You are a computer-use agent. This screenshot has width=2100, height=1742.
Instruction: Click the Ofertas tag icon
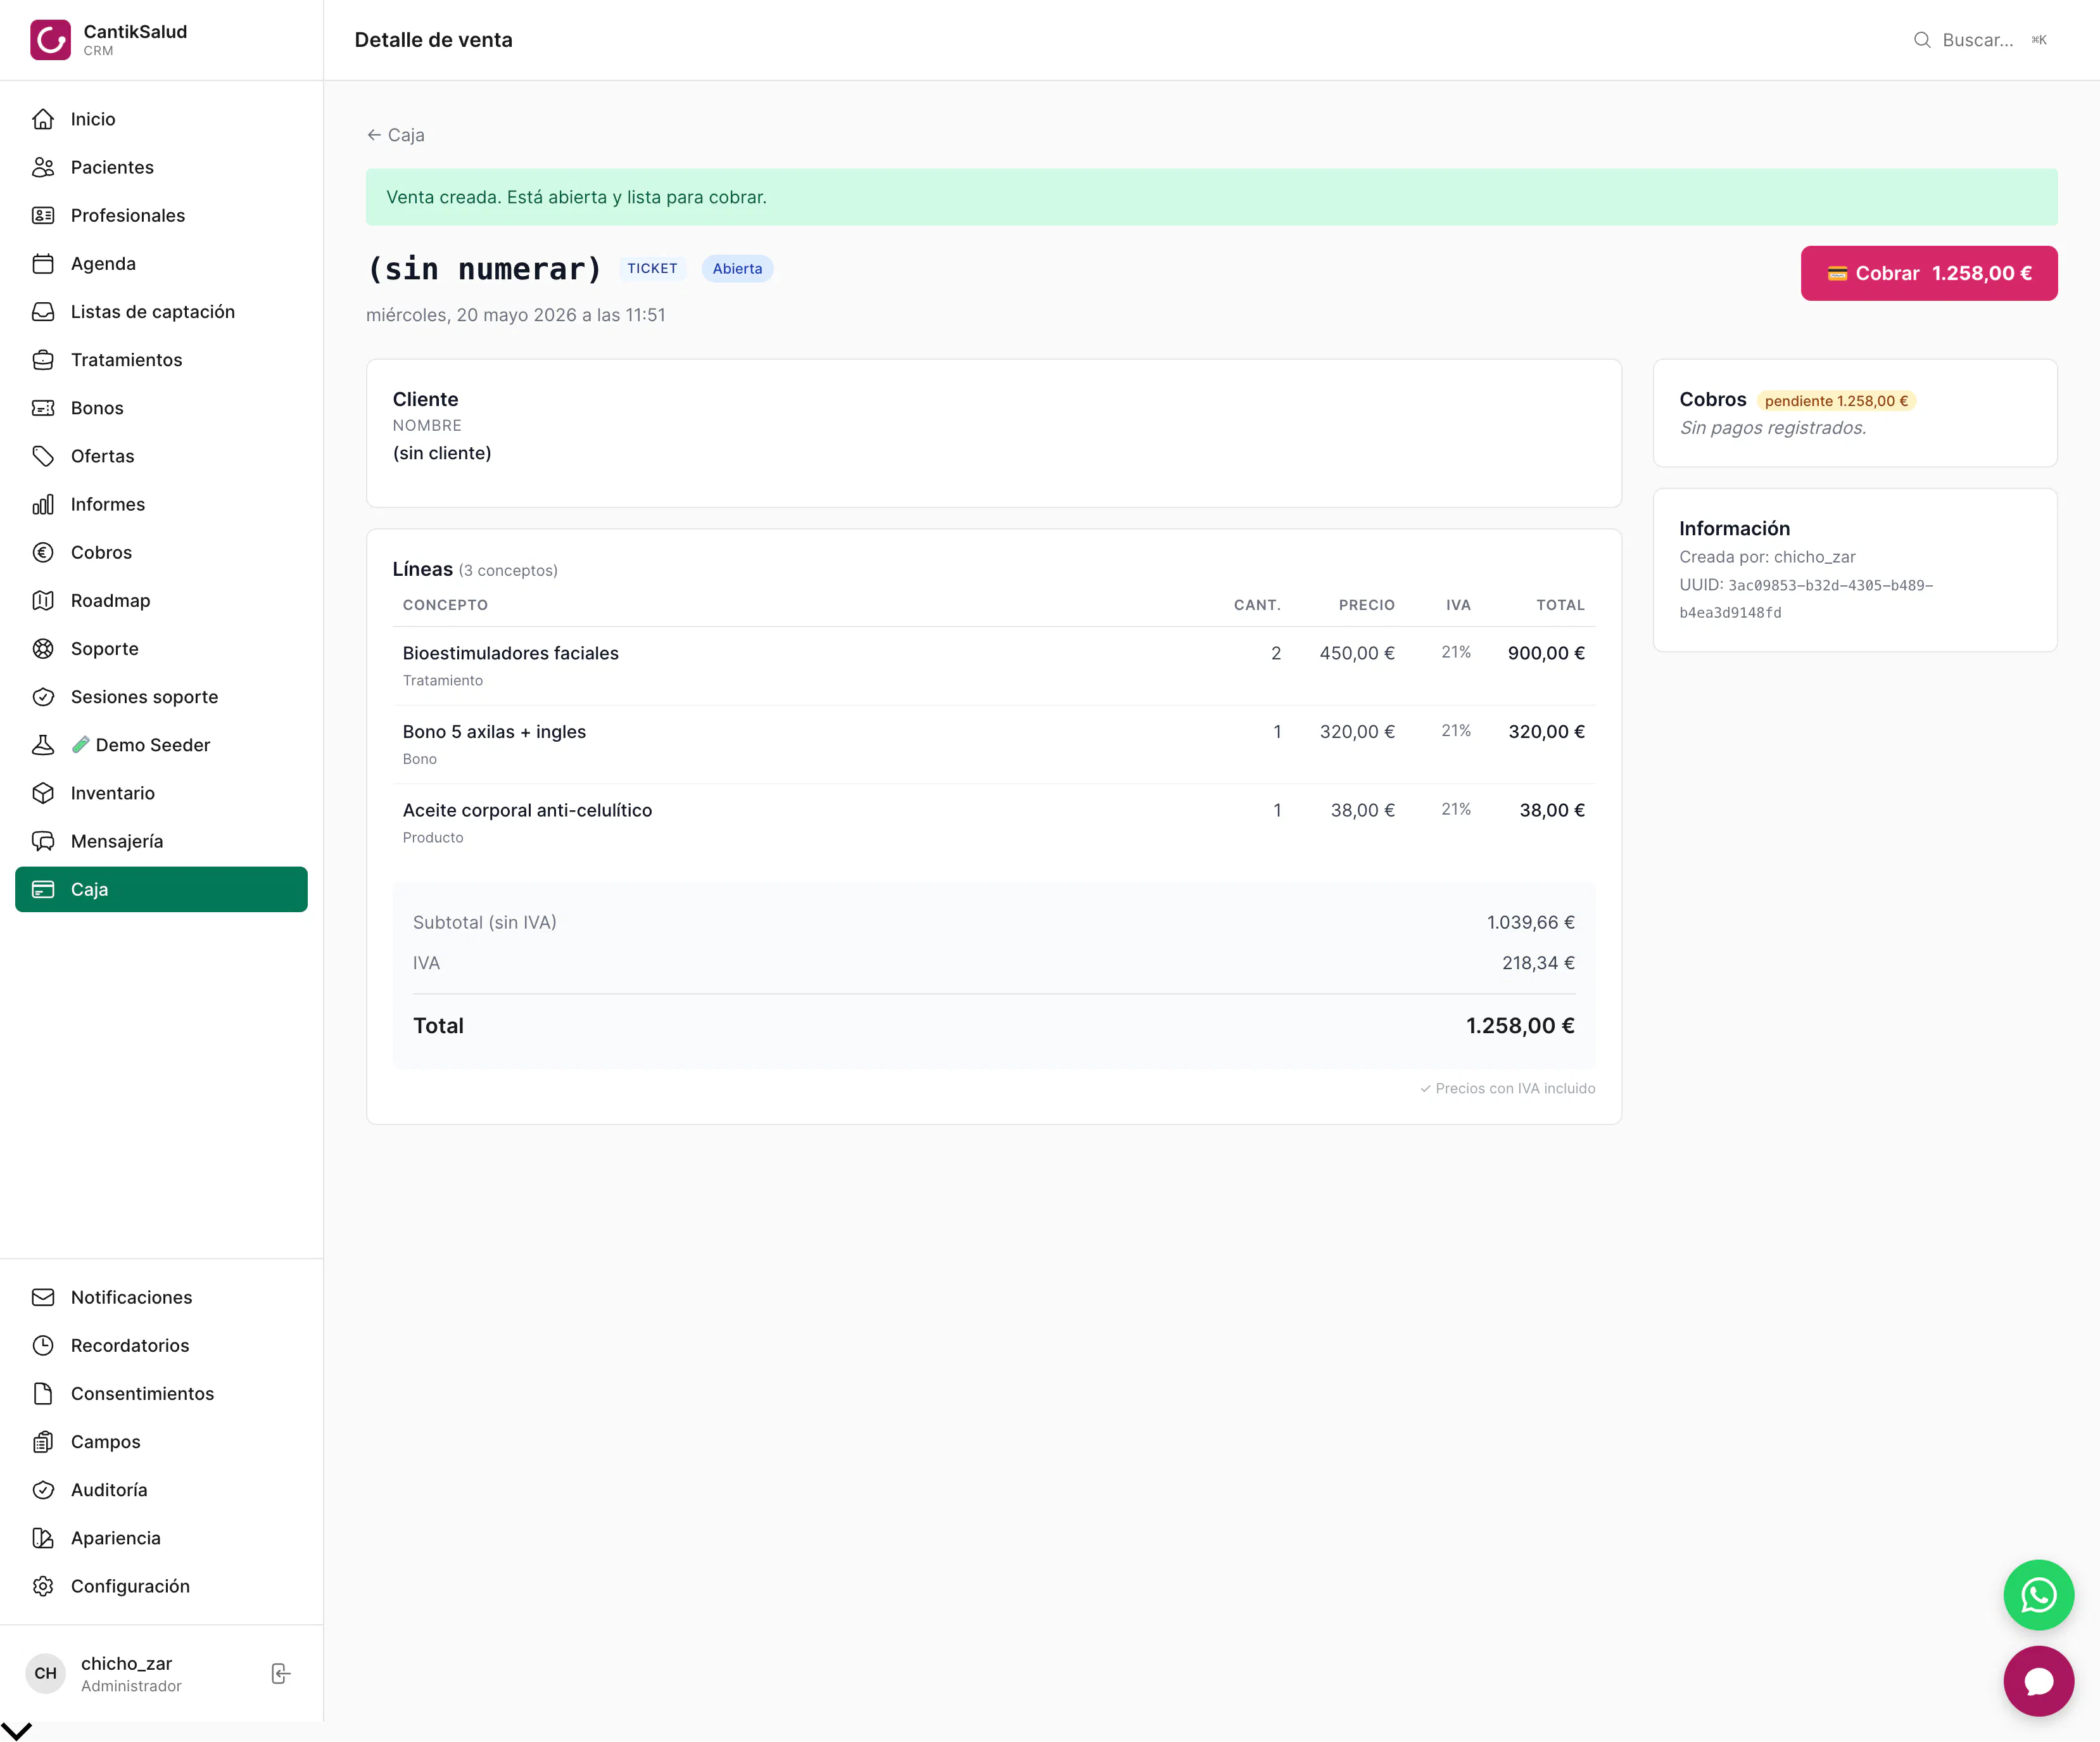pos(43,456)
